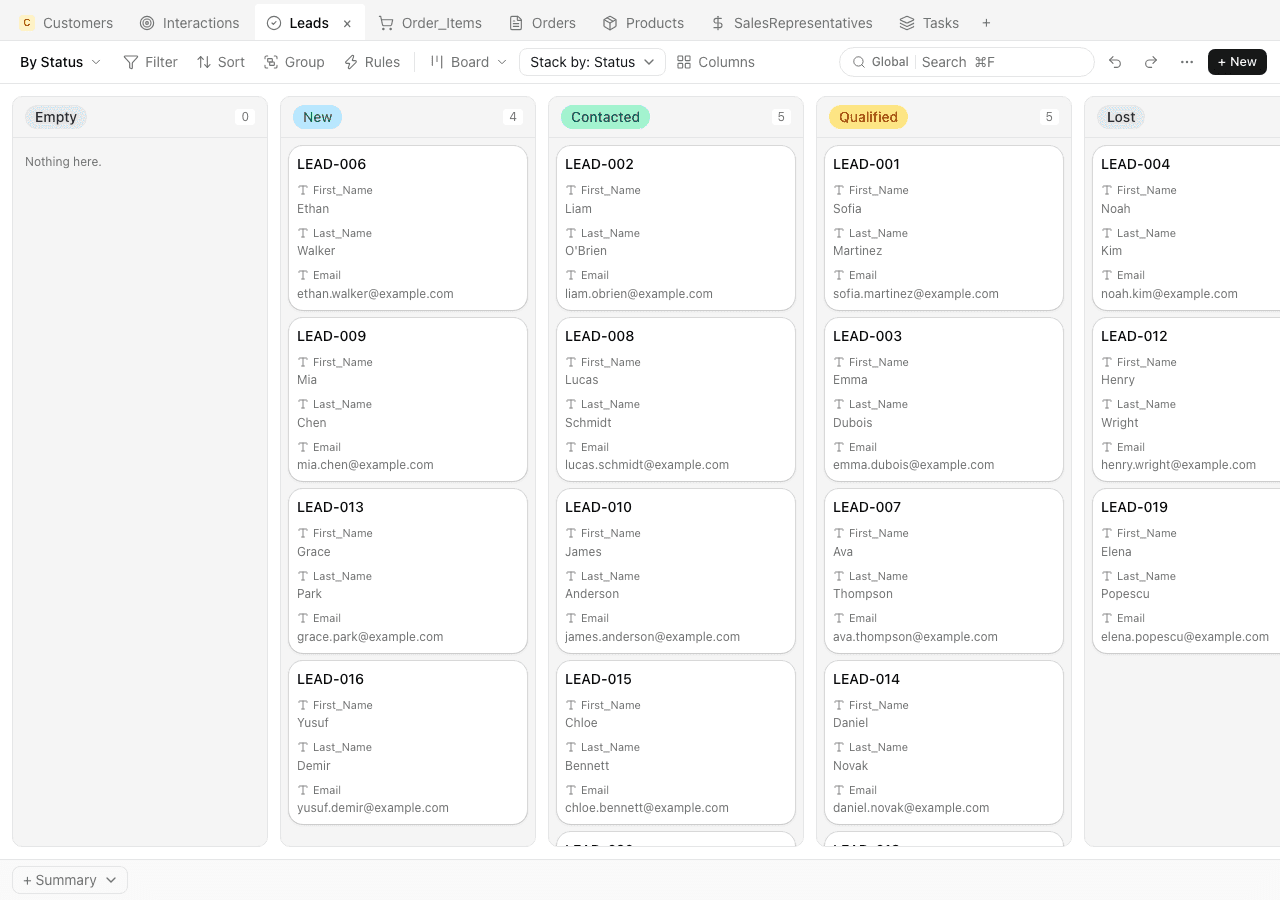1280x900 pixels.
Task: Click email mia.chen@example.com
Action: 365,465
